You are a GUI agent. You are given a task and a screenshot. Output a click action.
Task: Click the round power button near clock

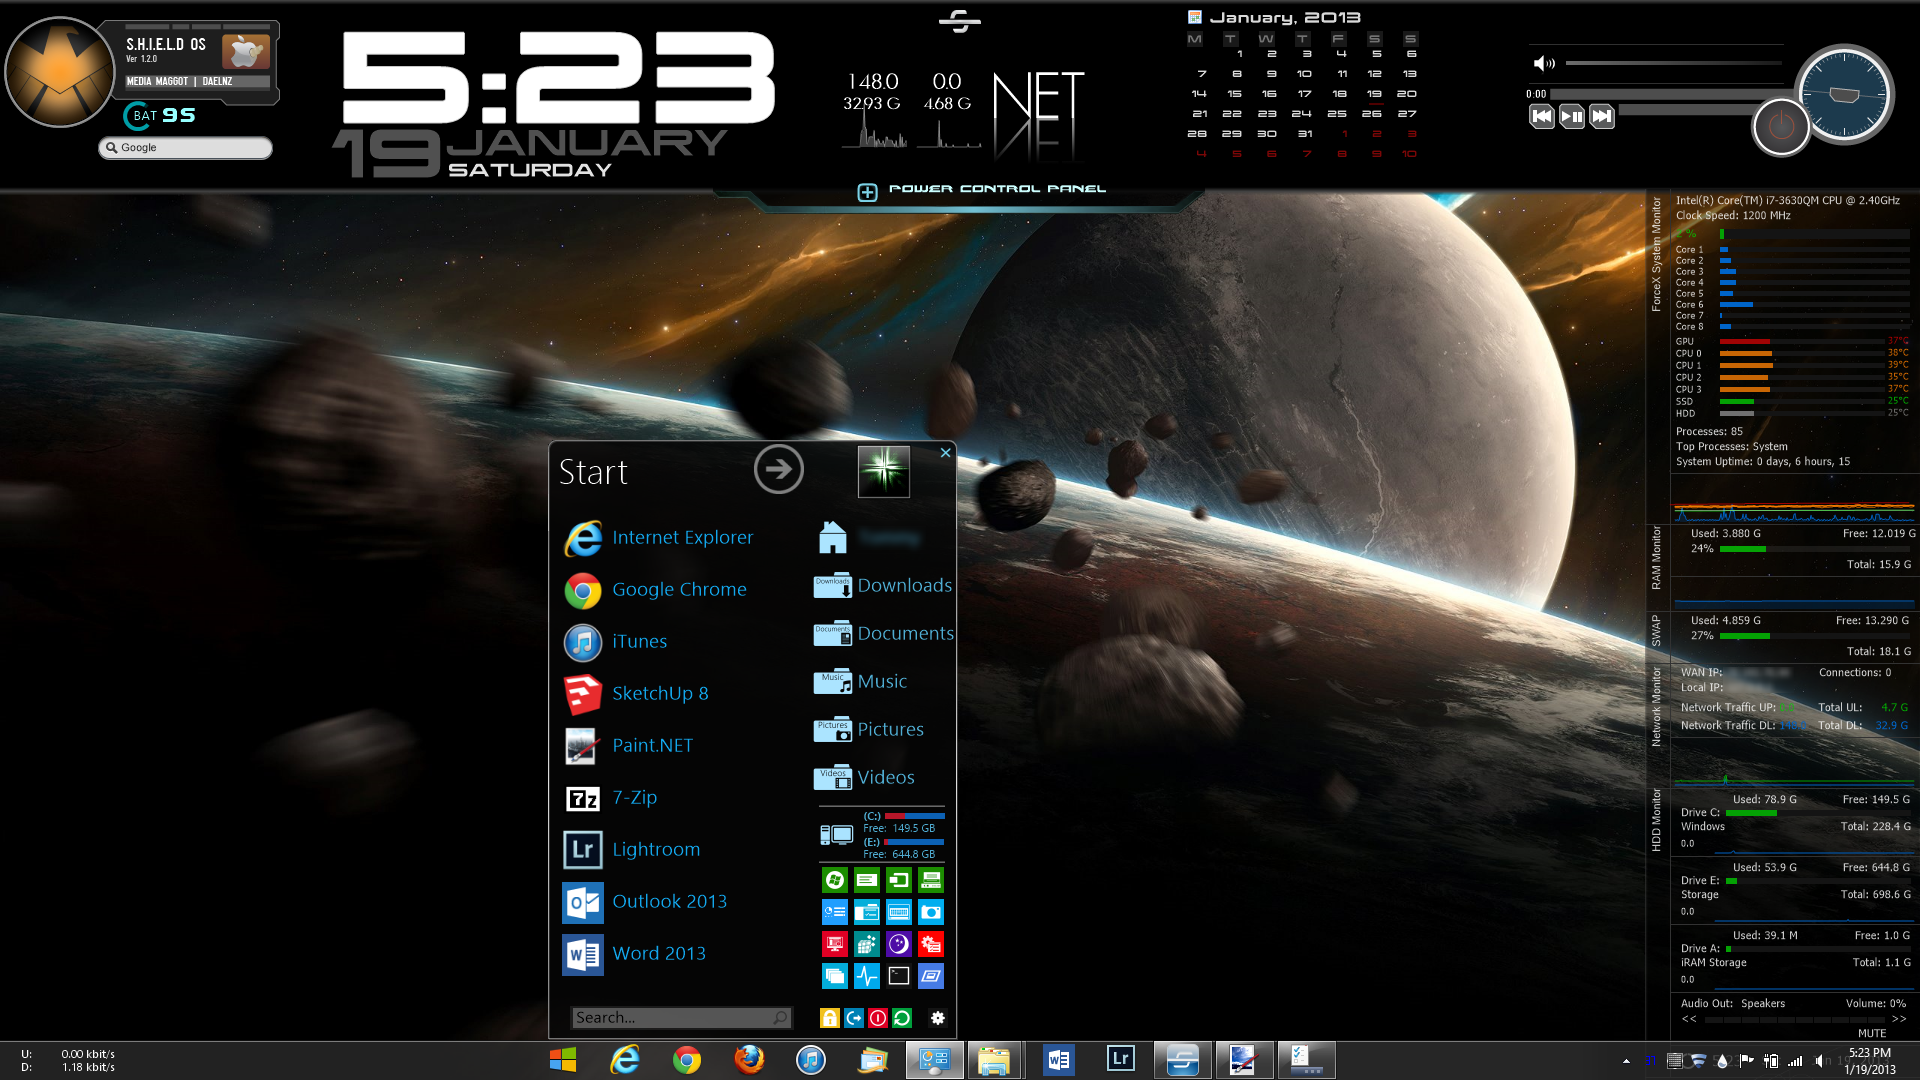click(x=1781, y=127)
